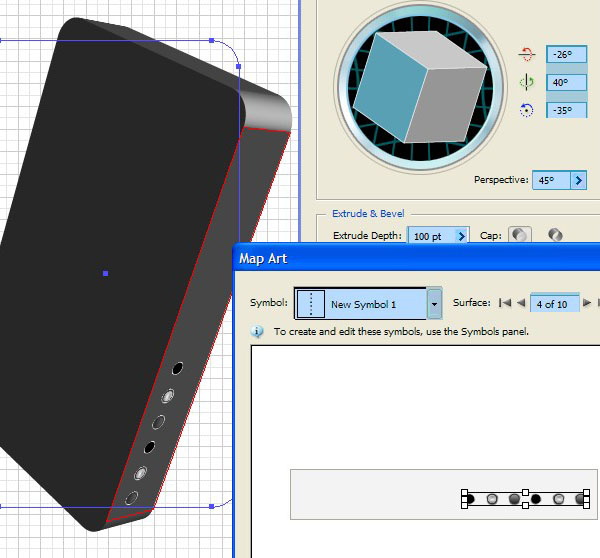The image size is (600, 558).
Task: Click the Z-axis rotation icon
Action: click(x=527, y=110)
